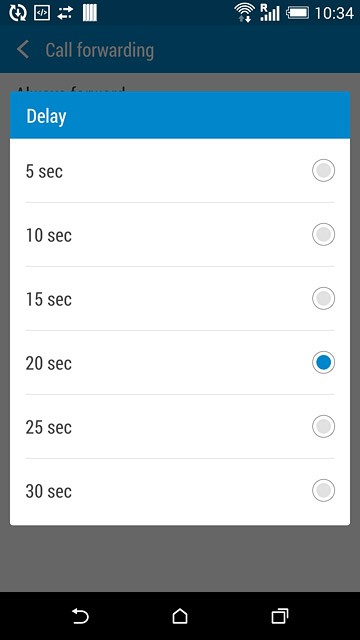Tap the Delay dialog header
The height and width of the screenshot is (640, 360).
180,115
